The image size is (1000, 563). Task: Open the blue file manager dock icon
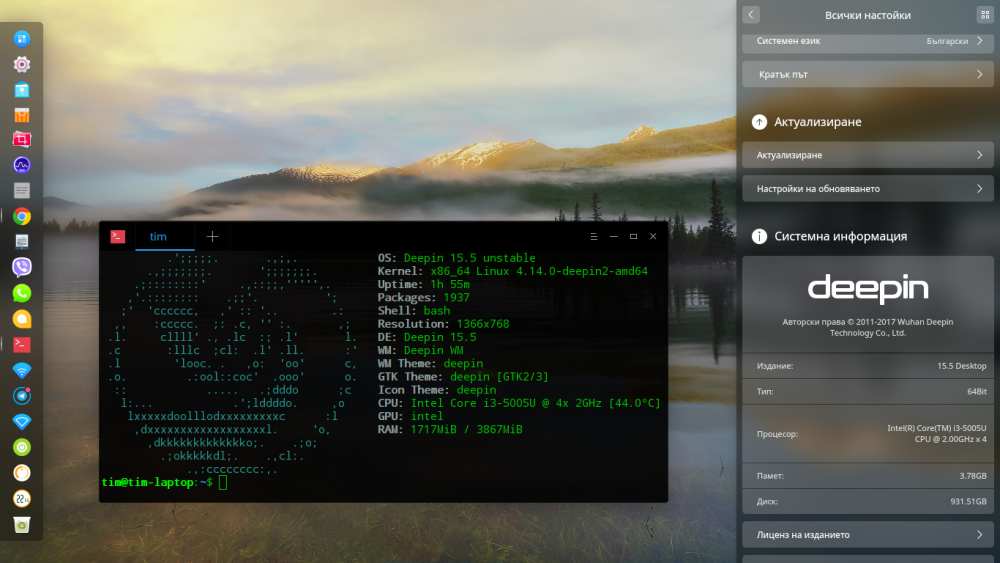pos(22,90)
